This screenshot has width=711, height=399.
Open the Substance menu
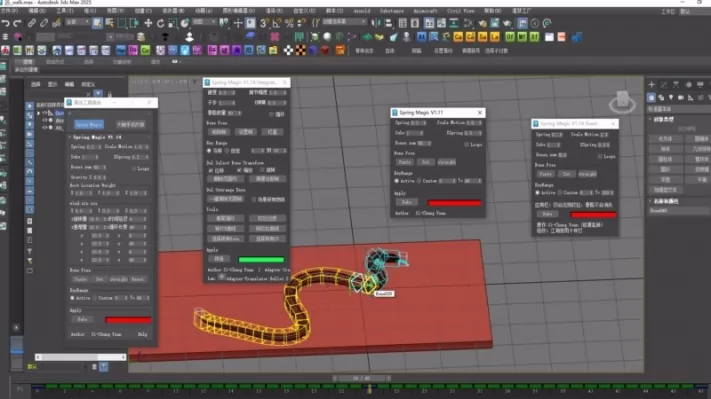[392, 10]
